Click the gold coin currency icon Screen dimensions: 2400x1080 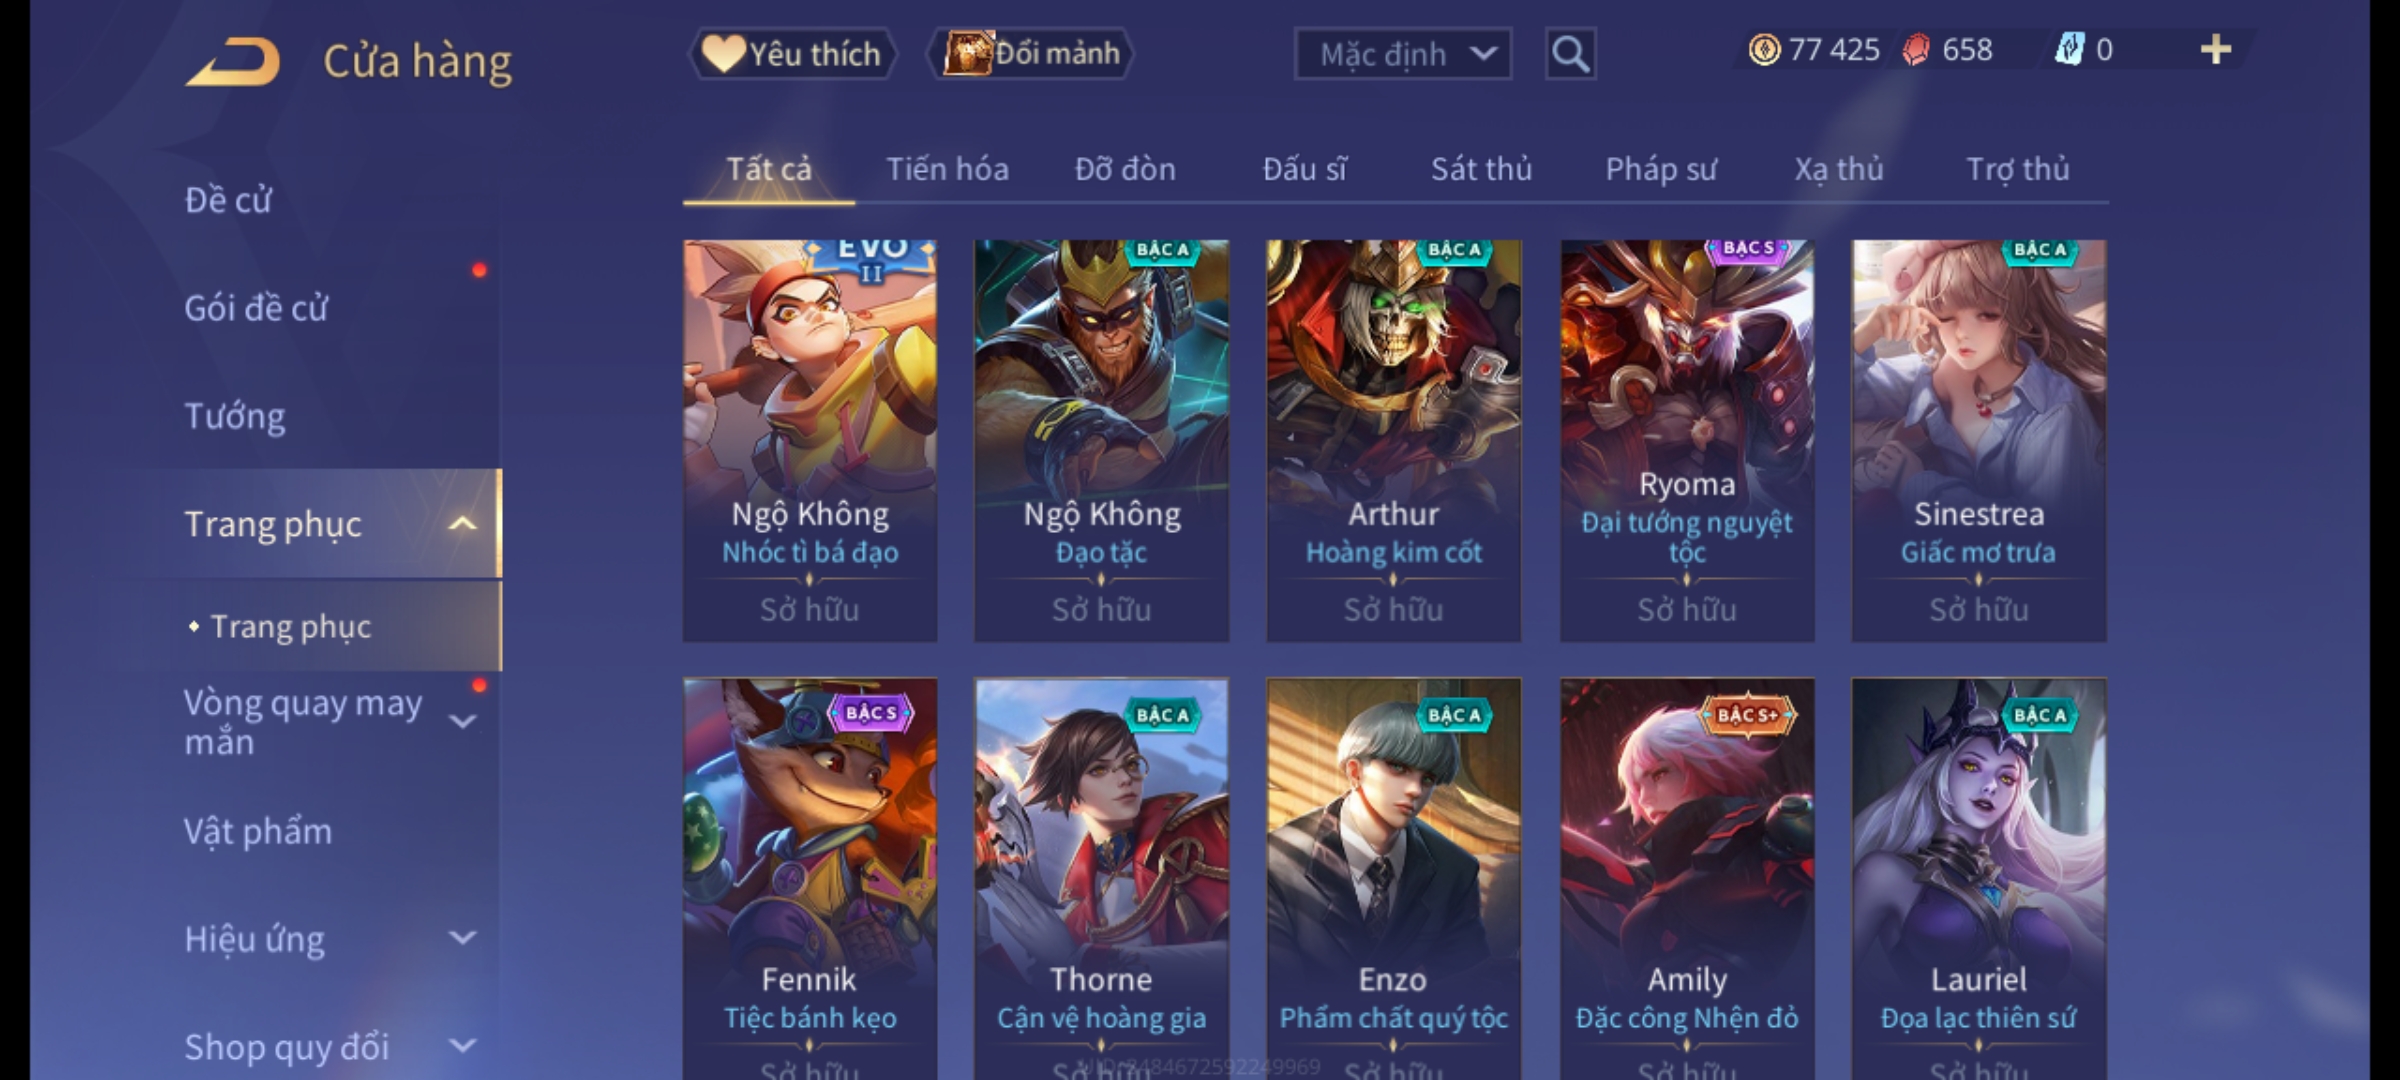click(x=1764, y=50)
